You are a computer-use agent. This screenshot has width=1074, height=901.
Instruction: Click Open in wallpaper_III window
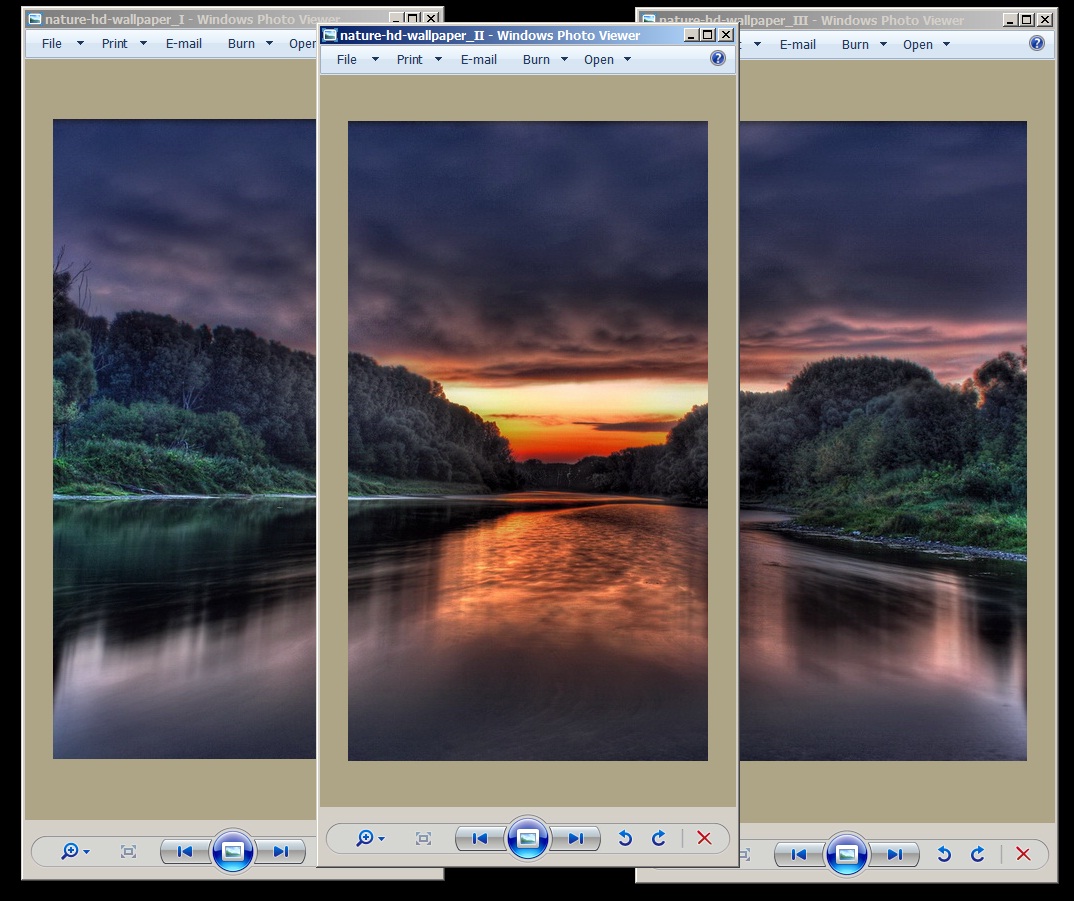pyautogui.click(x=918, y=45)
